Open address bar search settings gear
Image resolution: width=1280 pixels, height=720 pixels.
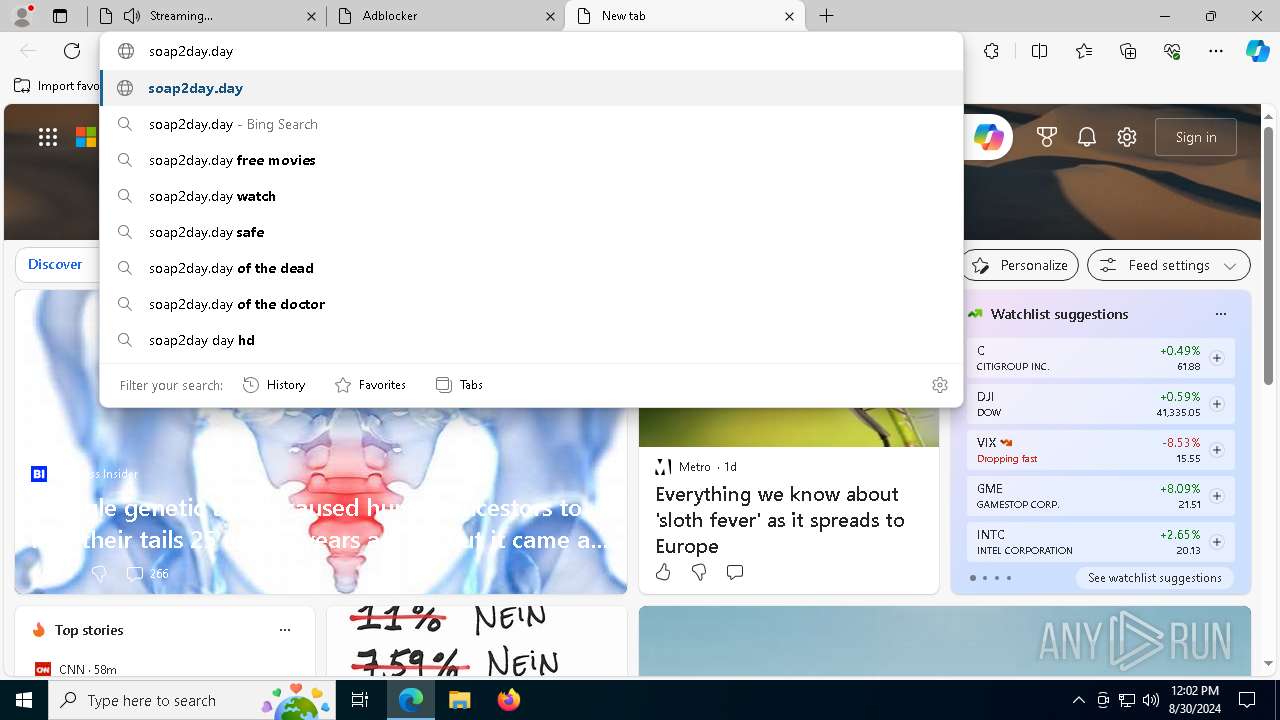pyautogui.click(x=939, y=385)
